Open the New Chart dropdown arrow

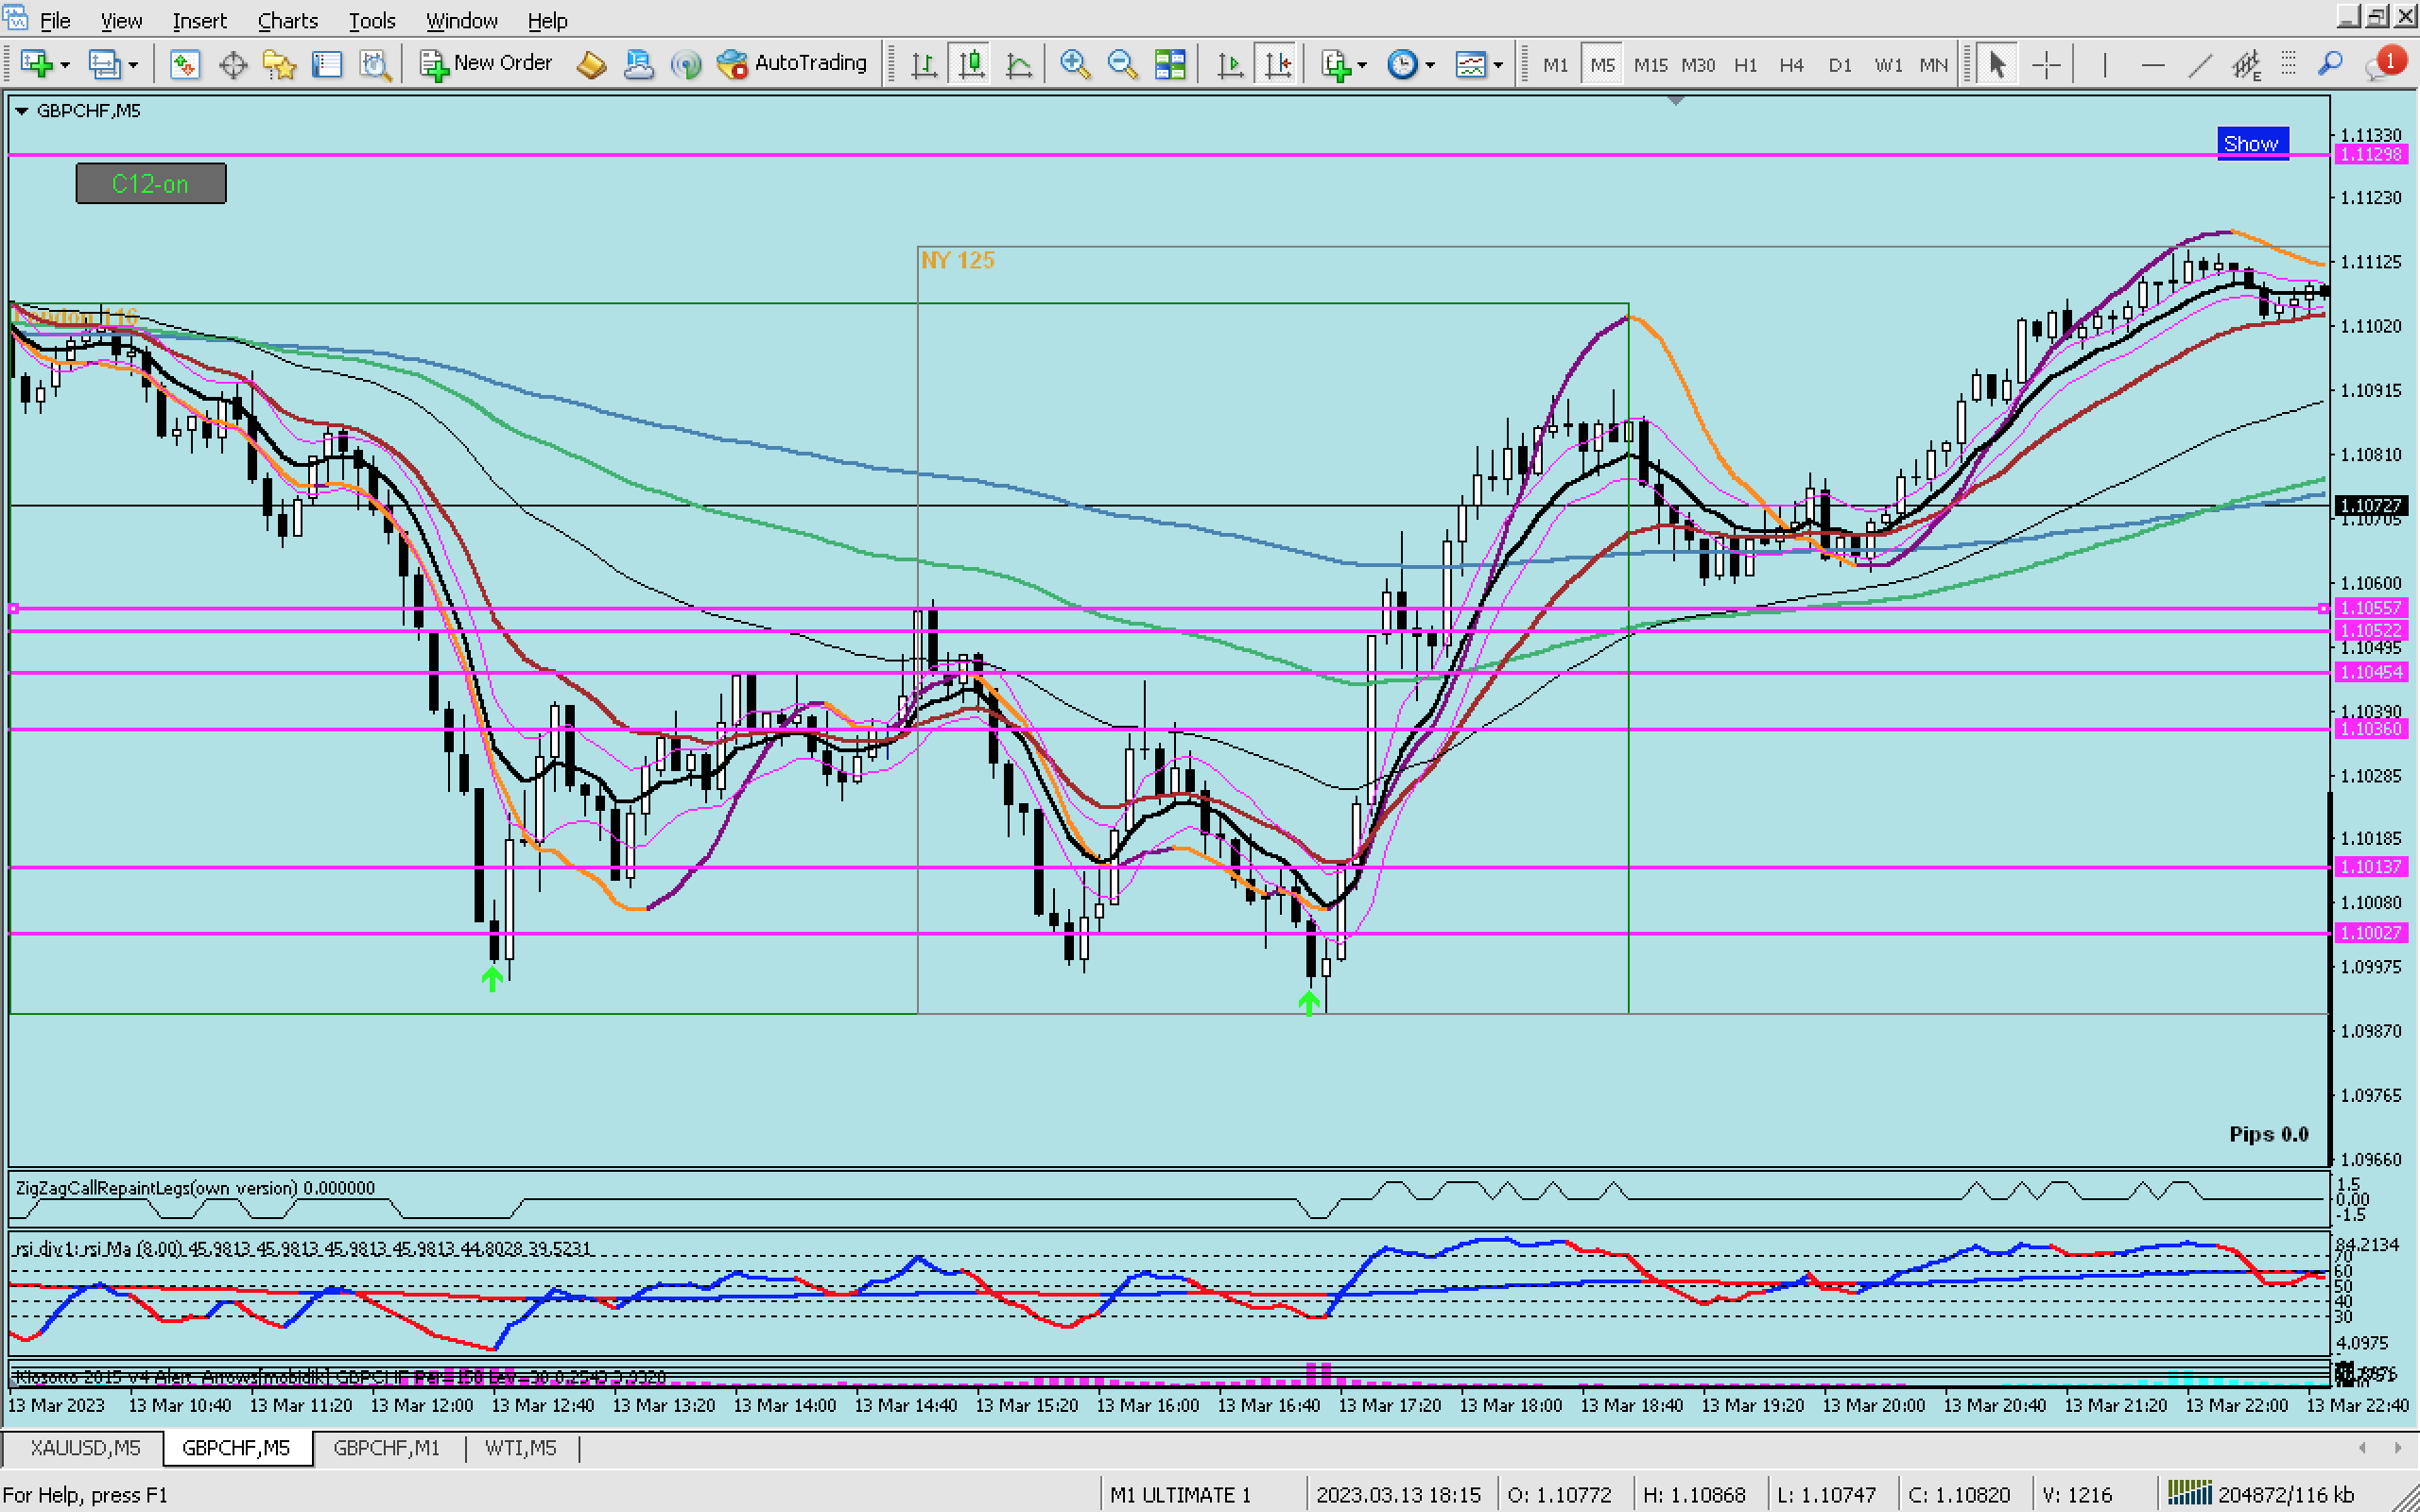click(x=65, y=65)
